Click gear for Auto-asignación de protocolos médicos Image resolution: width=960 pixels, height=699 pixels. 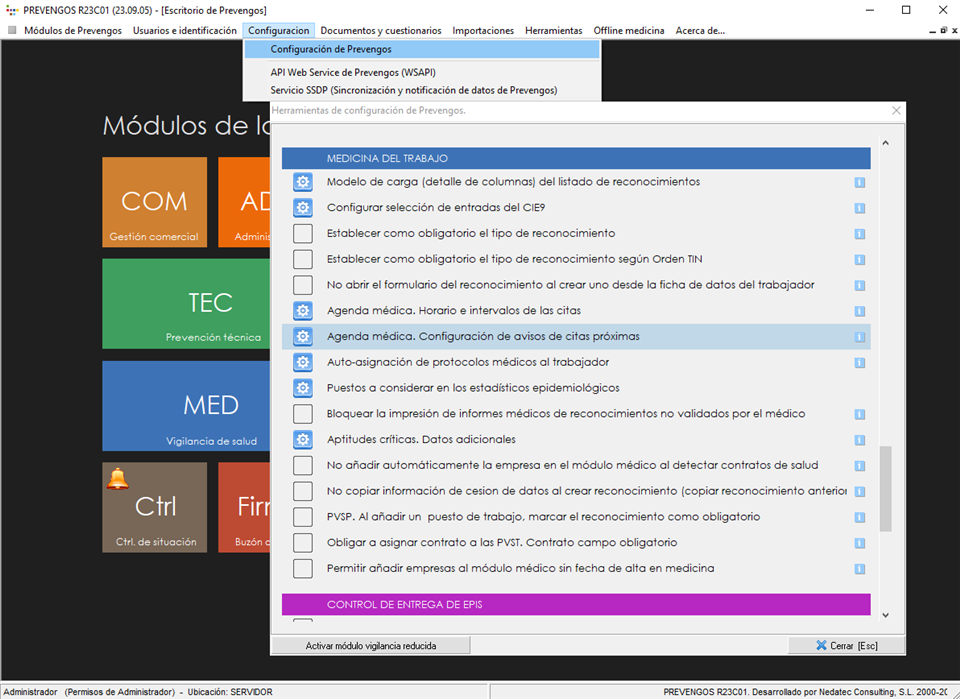303,362
